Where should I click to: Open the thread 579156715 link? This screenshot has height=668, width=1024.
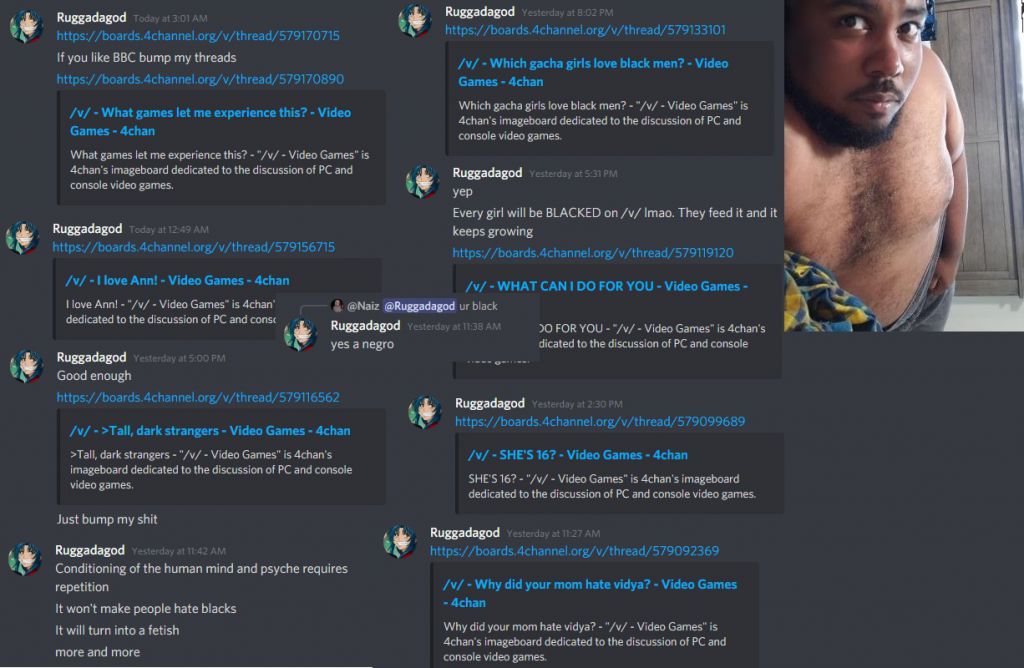tap(193, 247)
